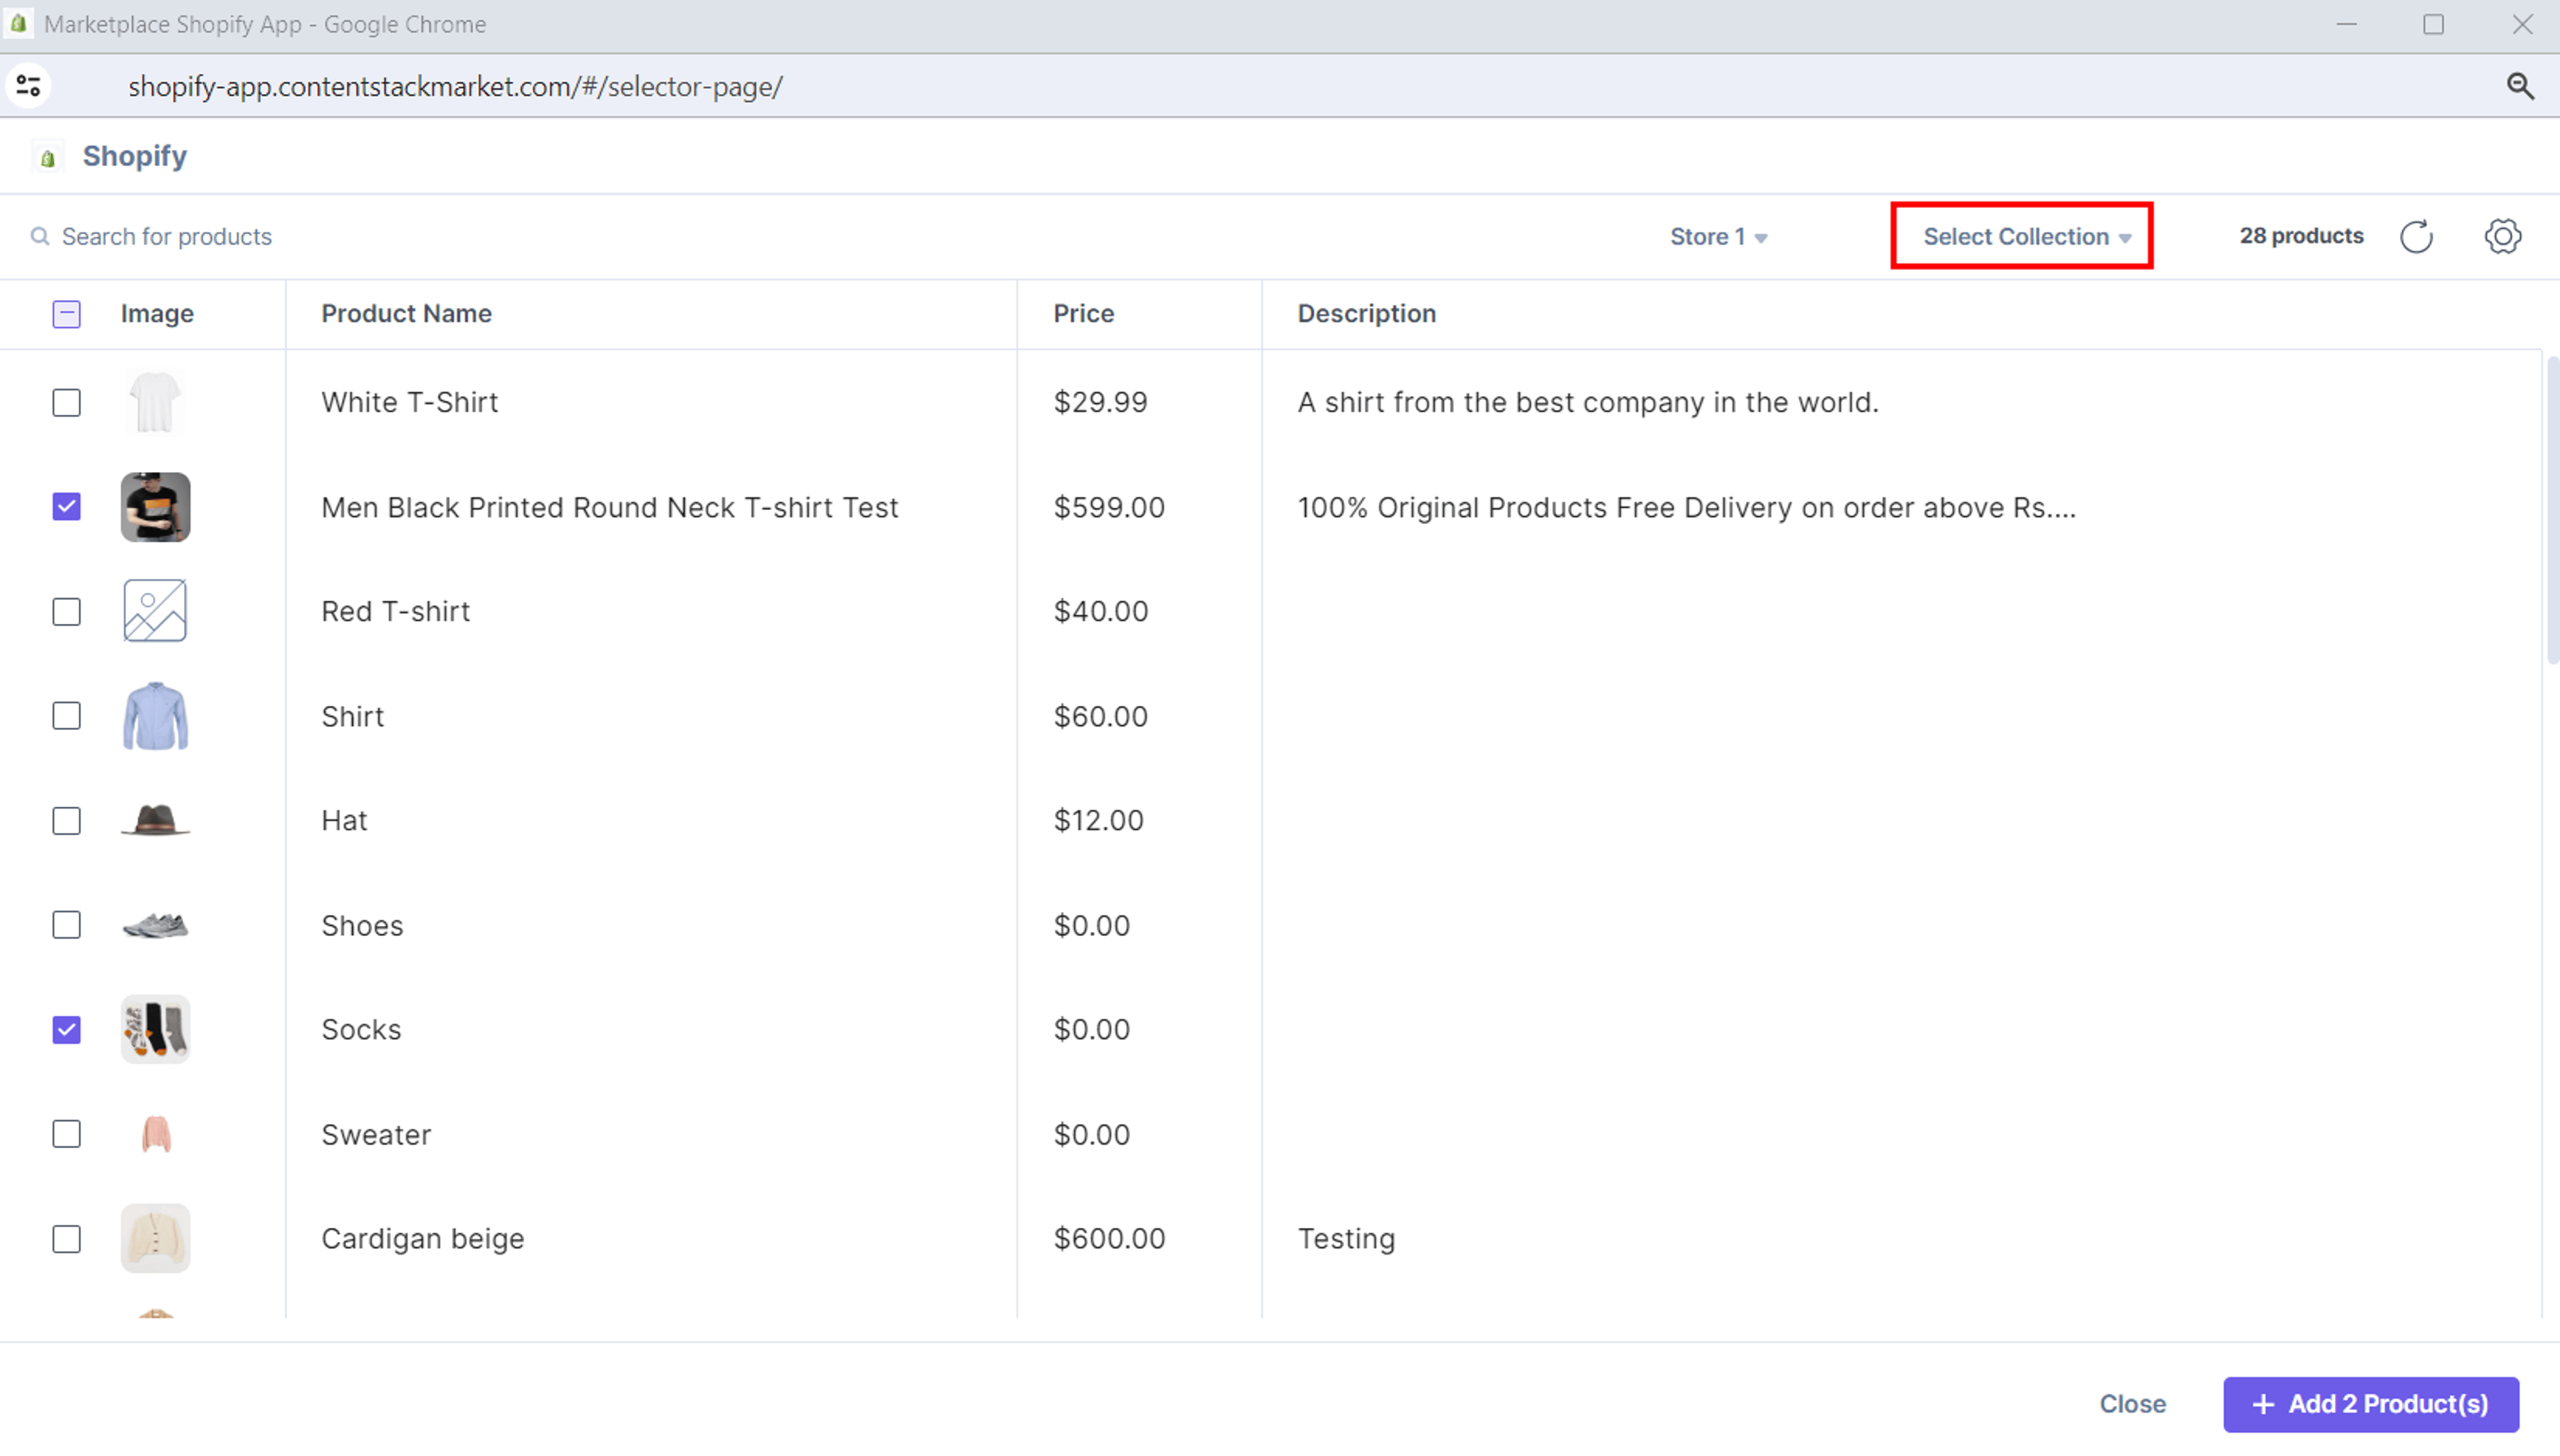Click the Description column header

click(x=1366, y=314)
